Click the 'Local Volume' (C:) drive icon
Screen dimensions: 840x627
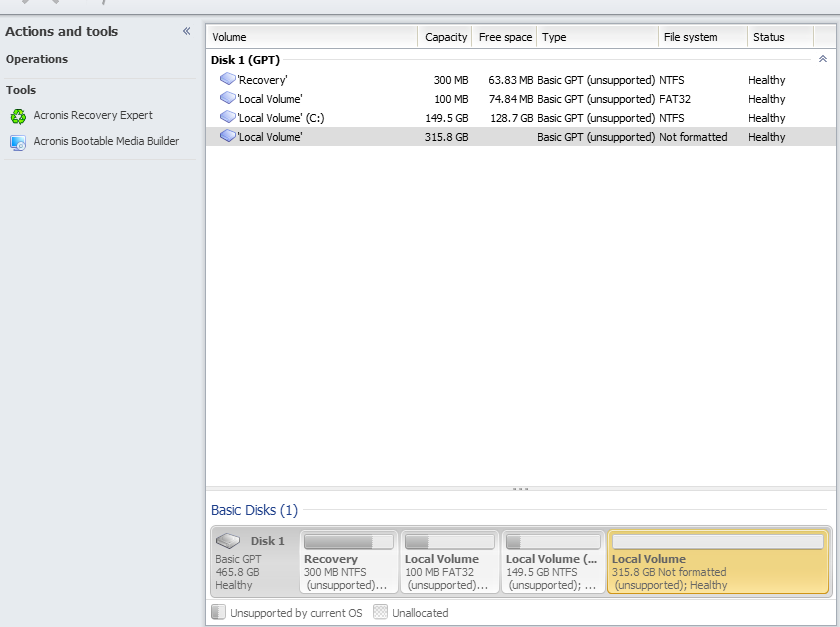[x=227, y=117]
